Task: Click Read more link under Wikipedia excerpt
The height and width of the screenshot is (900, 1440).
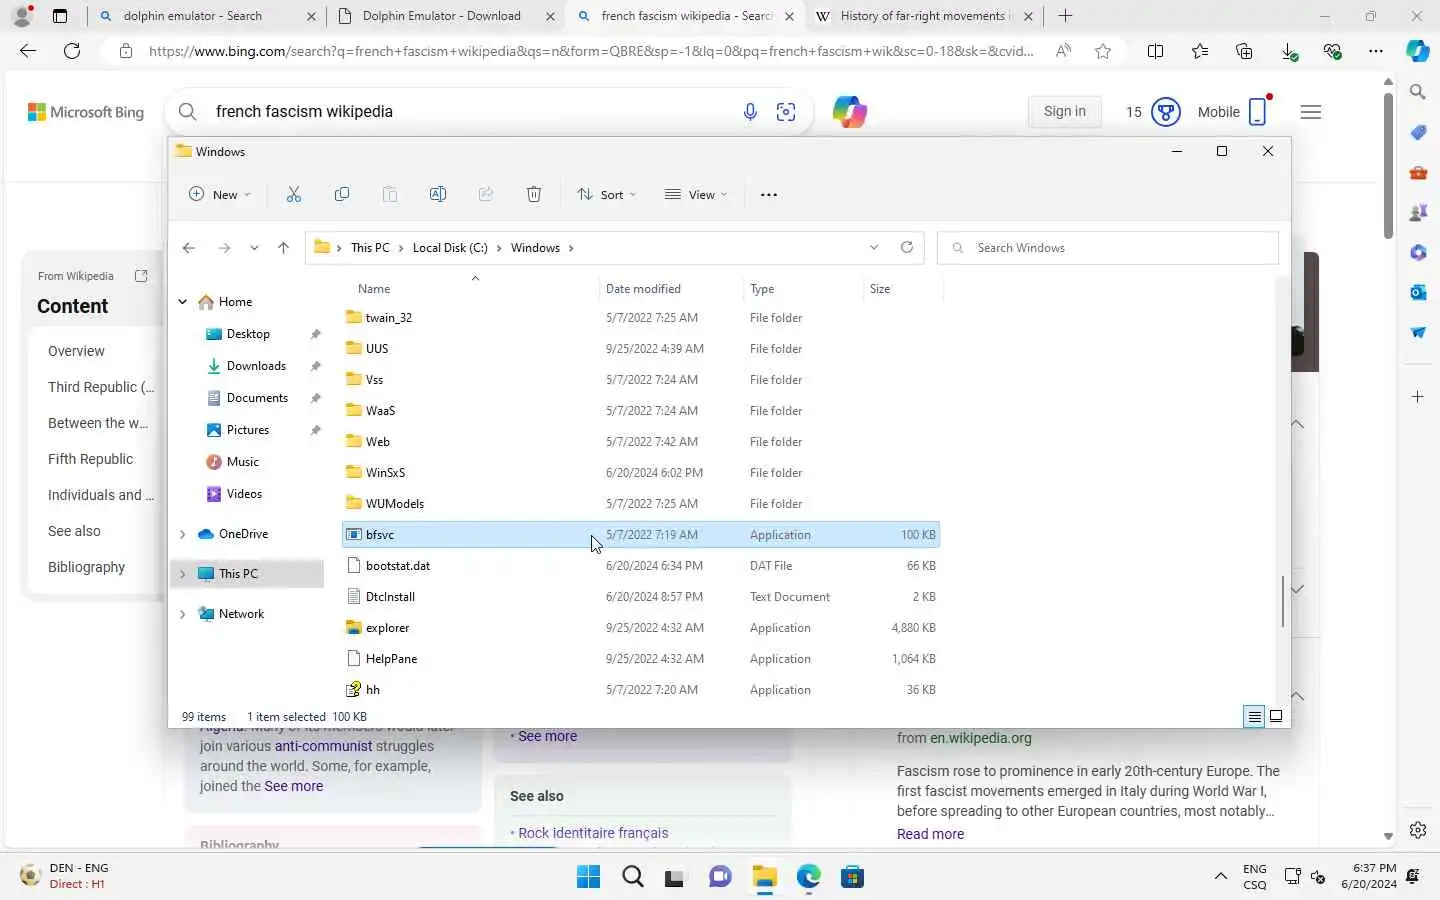Action: pyautogui.click(x=930, y=834)
